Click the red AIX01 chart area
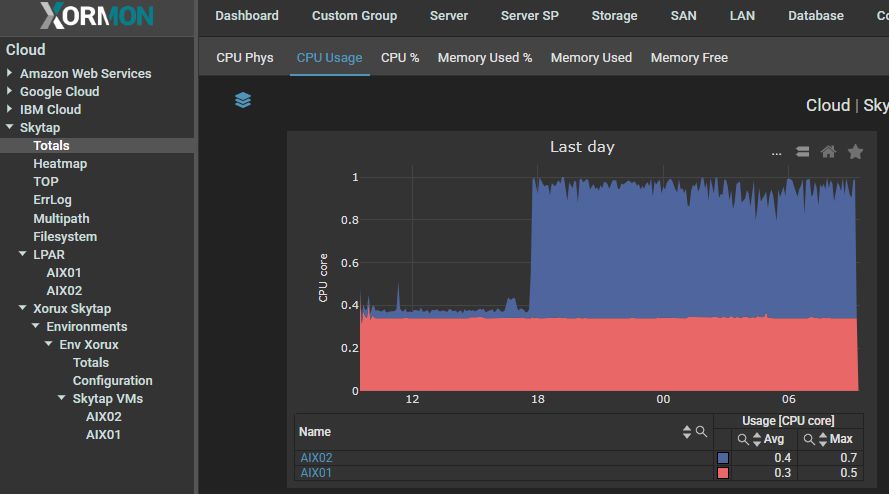Viewport: 889px width, 494px height. pos(609,354)
